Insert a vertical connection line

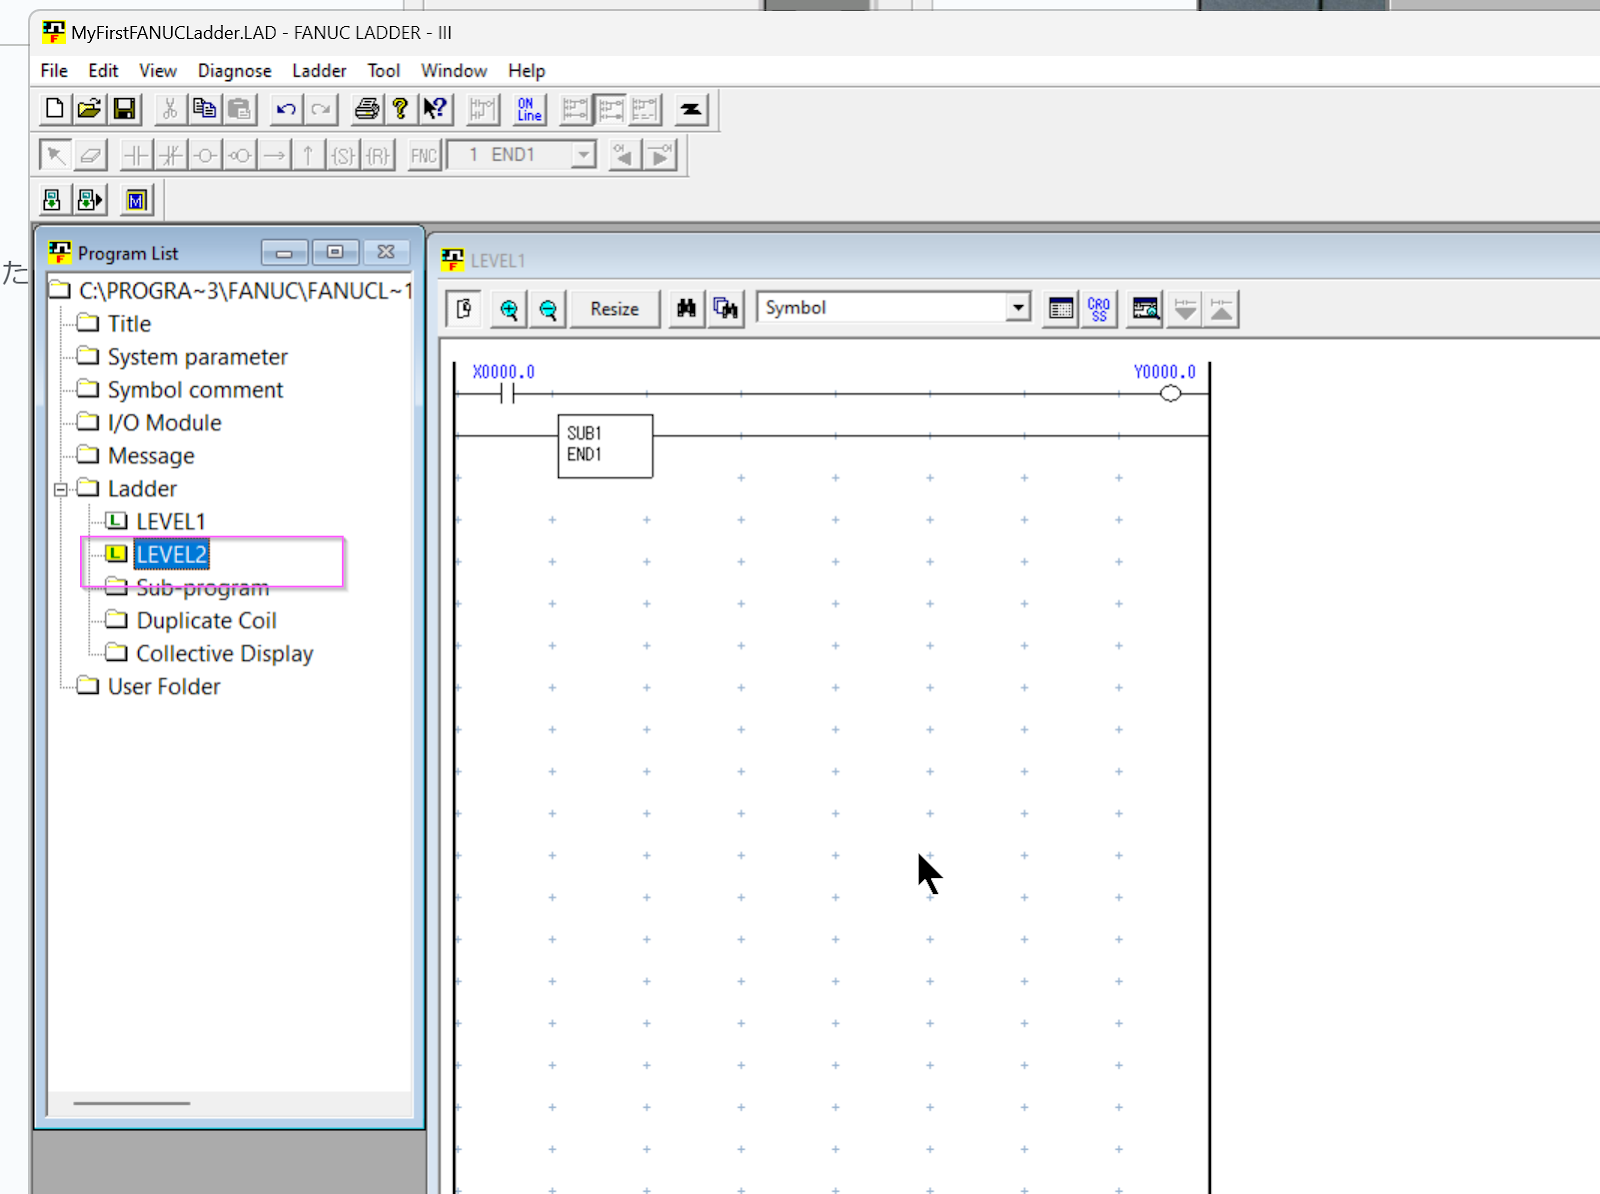308,155
